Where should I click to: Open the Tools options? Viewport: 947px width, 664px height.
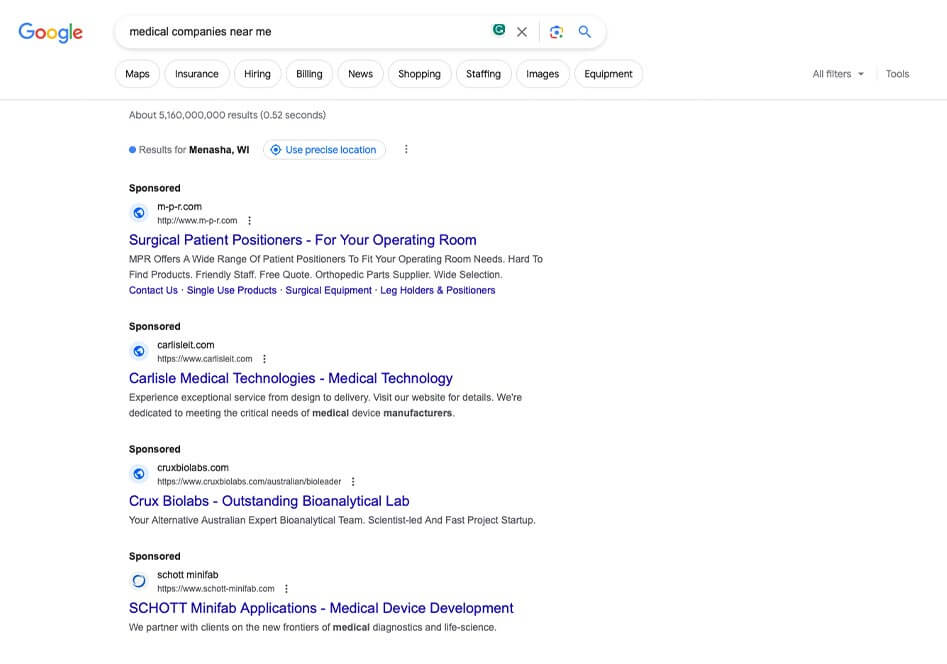coord(897,74)
